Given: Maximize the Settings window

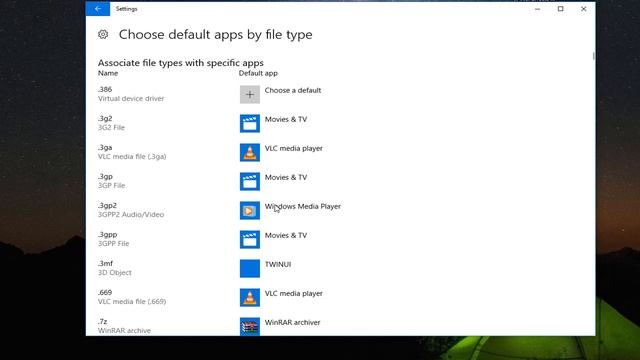Looking at the screenshot, I should pyautogui.click(x=560, y=9).
